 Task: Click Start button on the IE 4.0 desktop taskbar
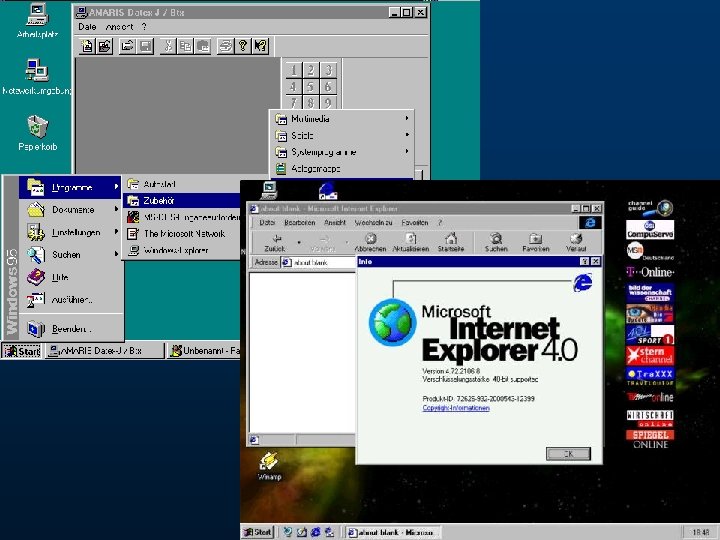[x=258, y=532]
